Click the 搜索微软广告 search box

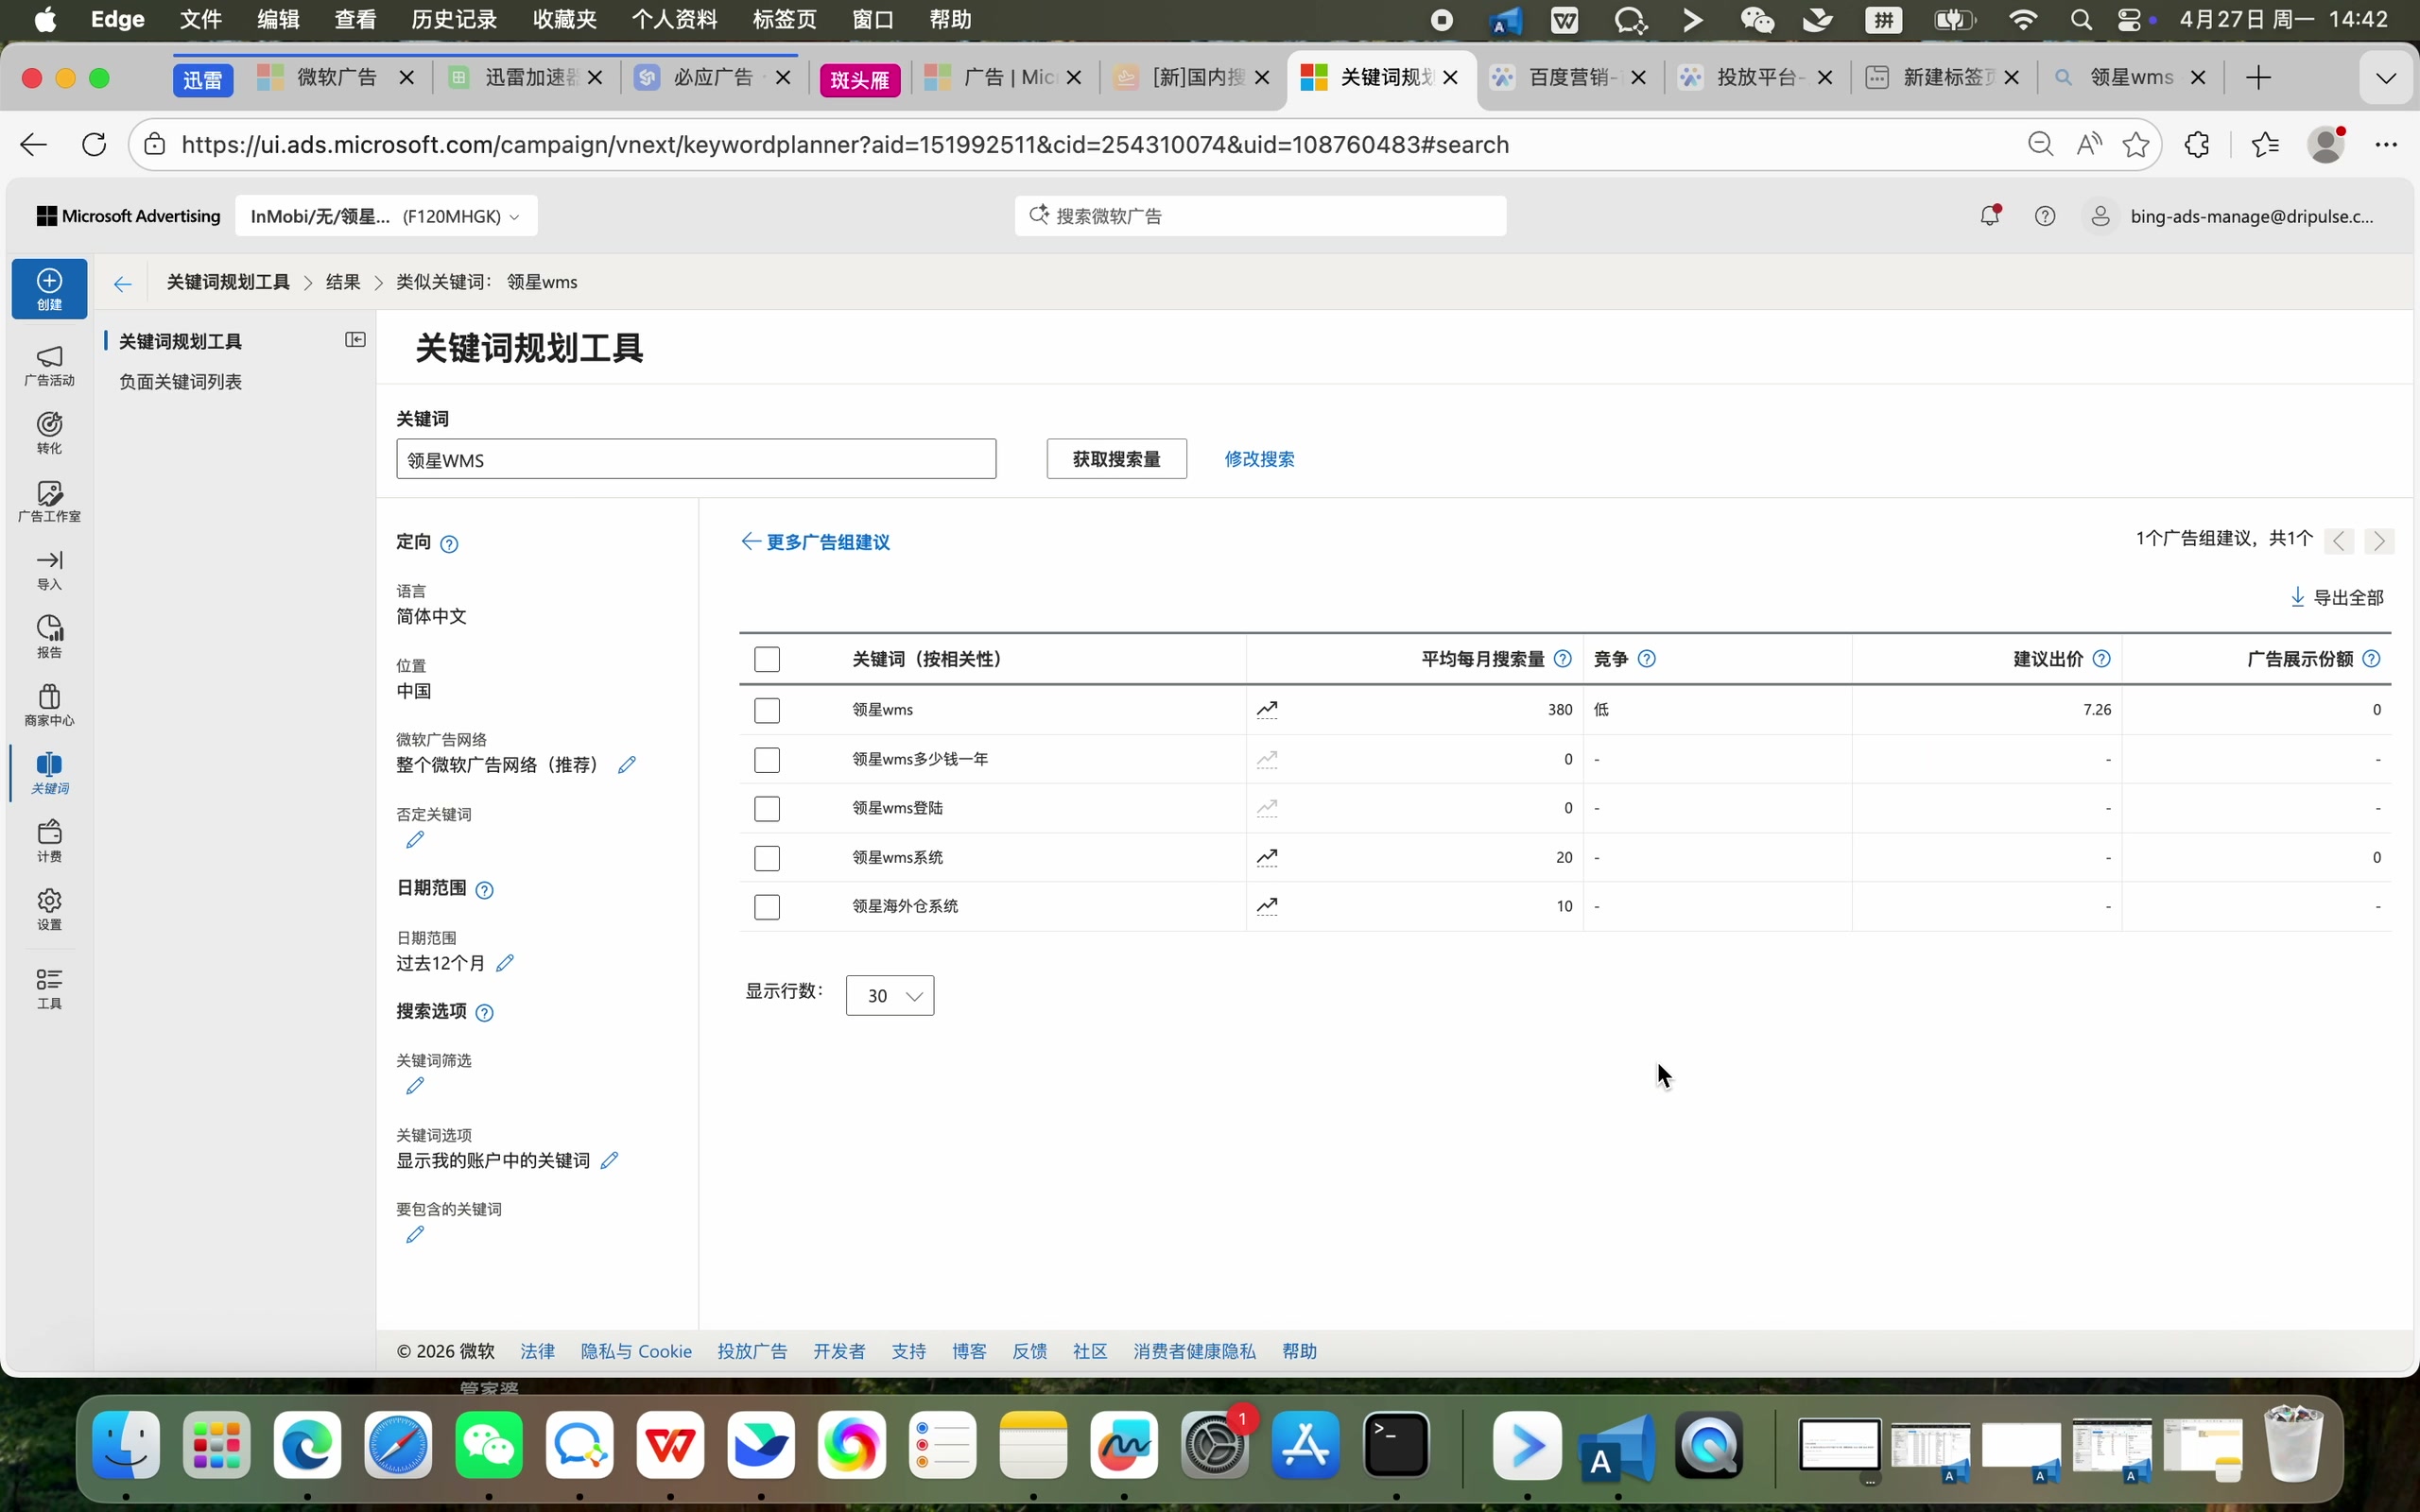(x=1260, y=216)
